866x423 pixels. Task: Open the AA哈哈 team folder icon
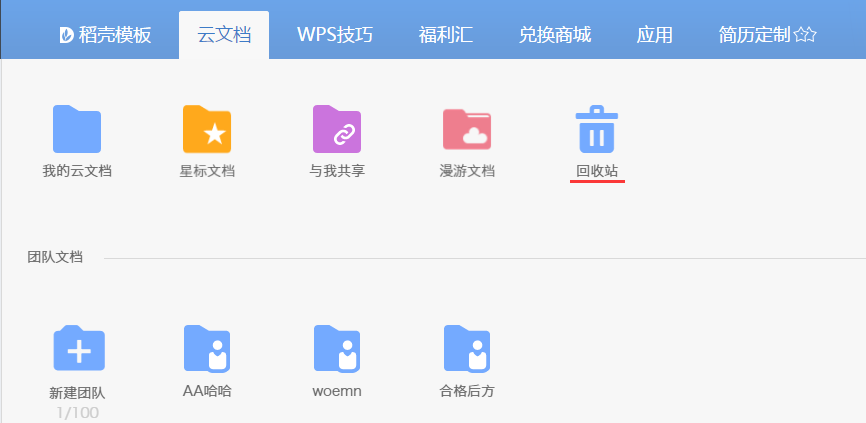coord(207,348)
